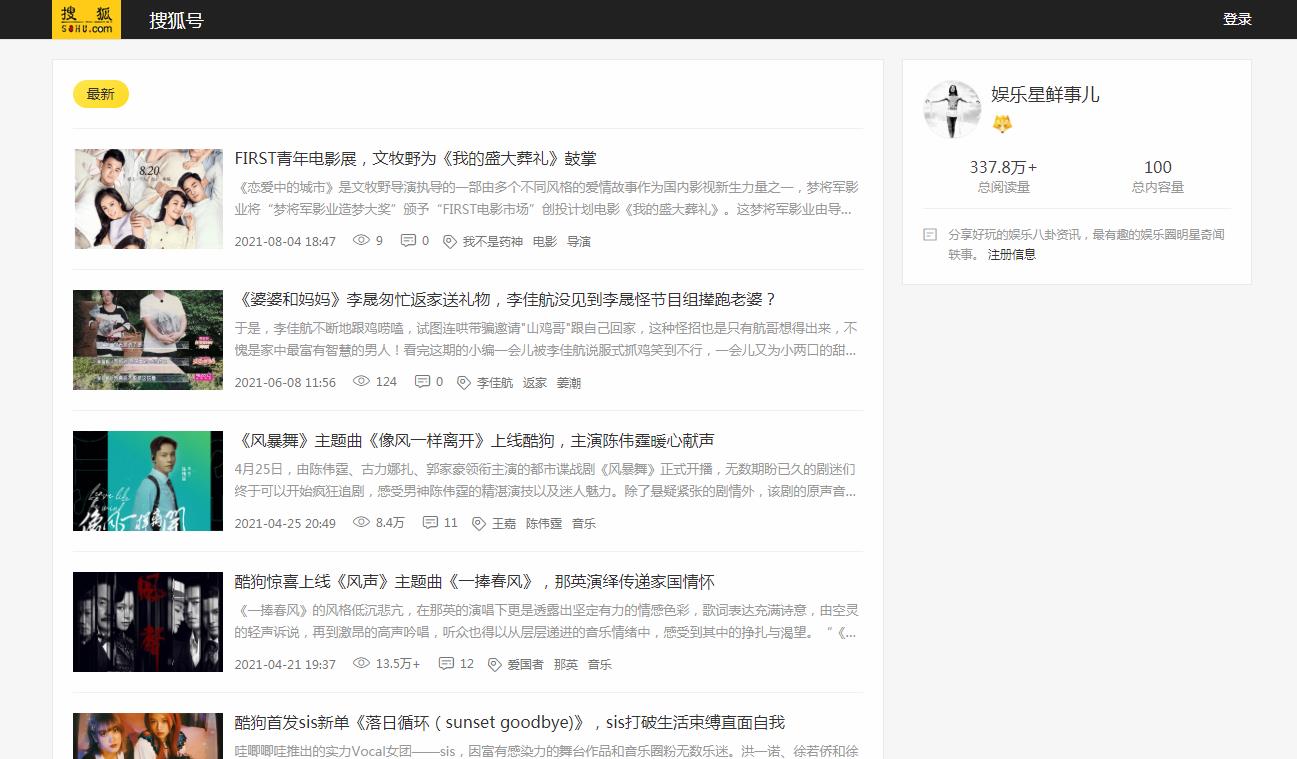
Task: Click the fox badge icon under account name
Action: [1002, 124]
